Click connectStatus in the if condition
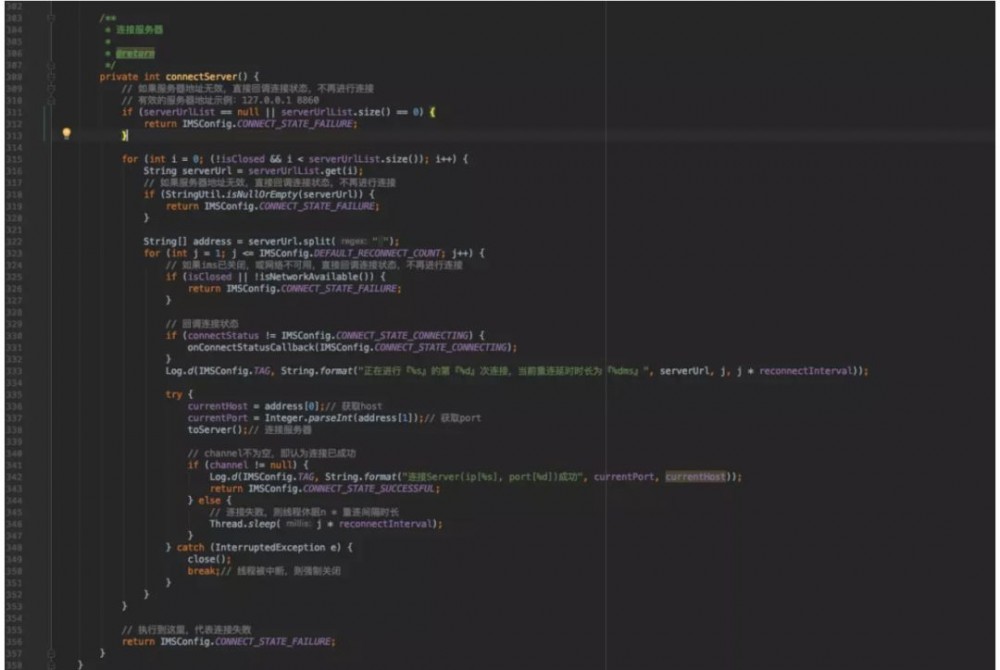This screenshot has height=670, width=1000. tap(223, 335)
